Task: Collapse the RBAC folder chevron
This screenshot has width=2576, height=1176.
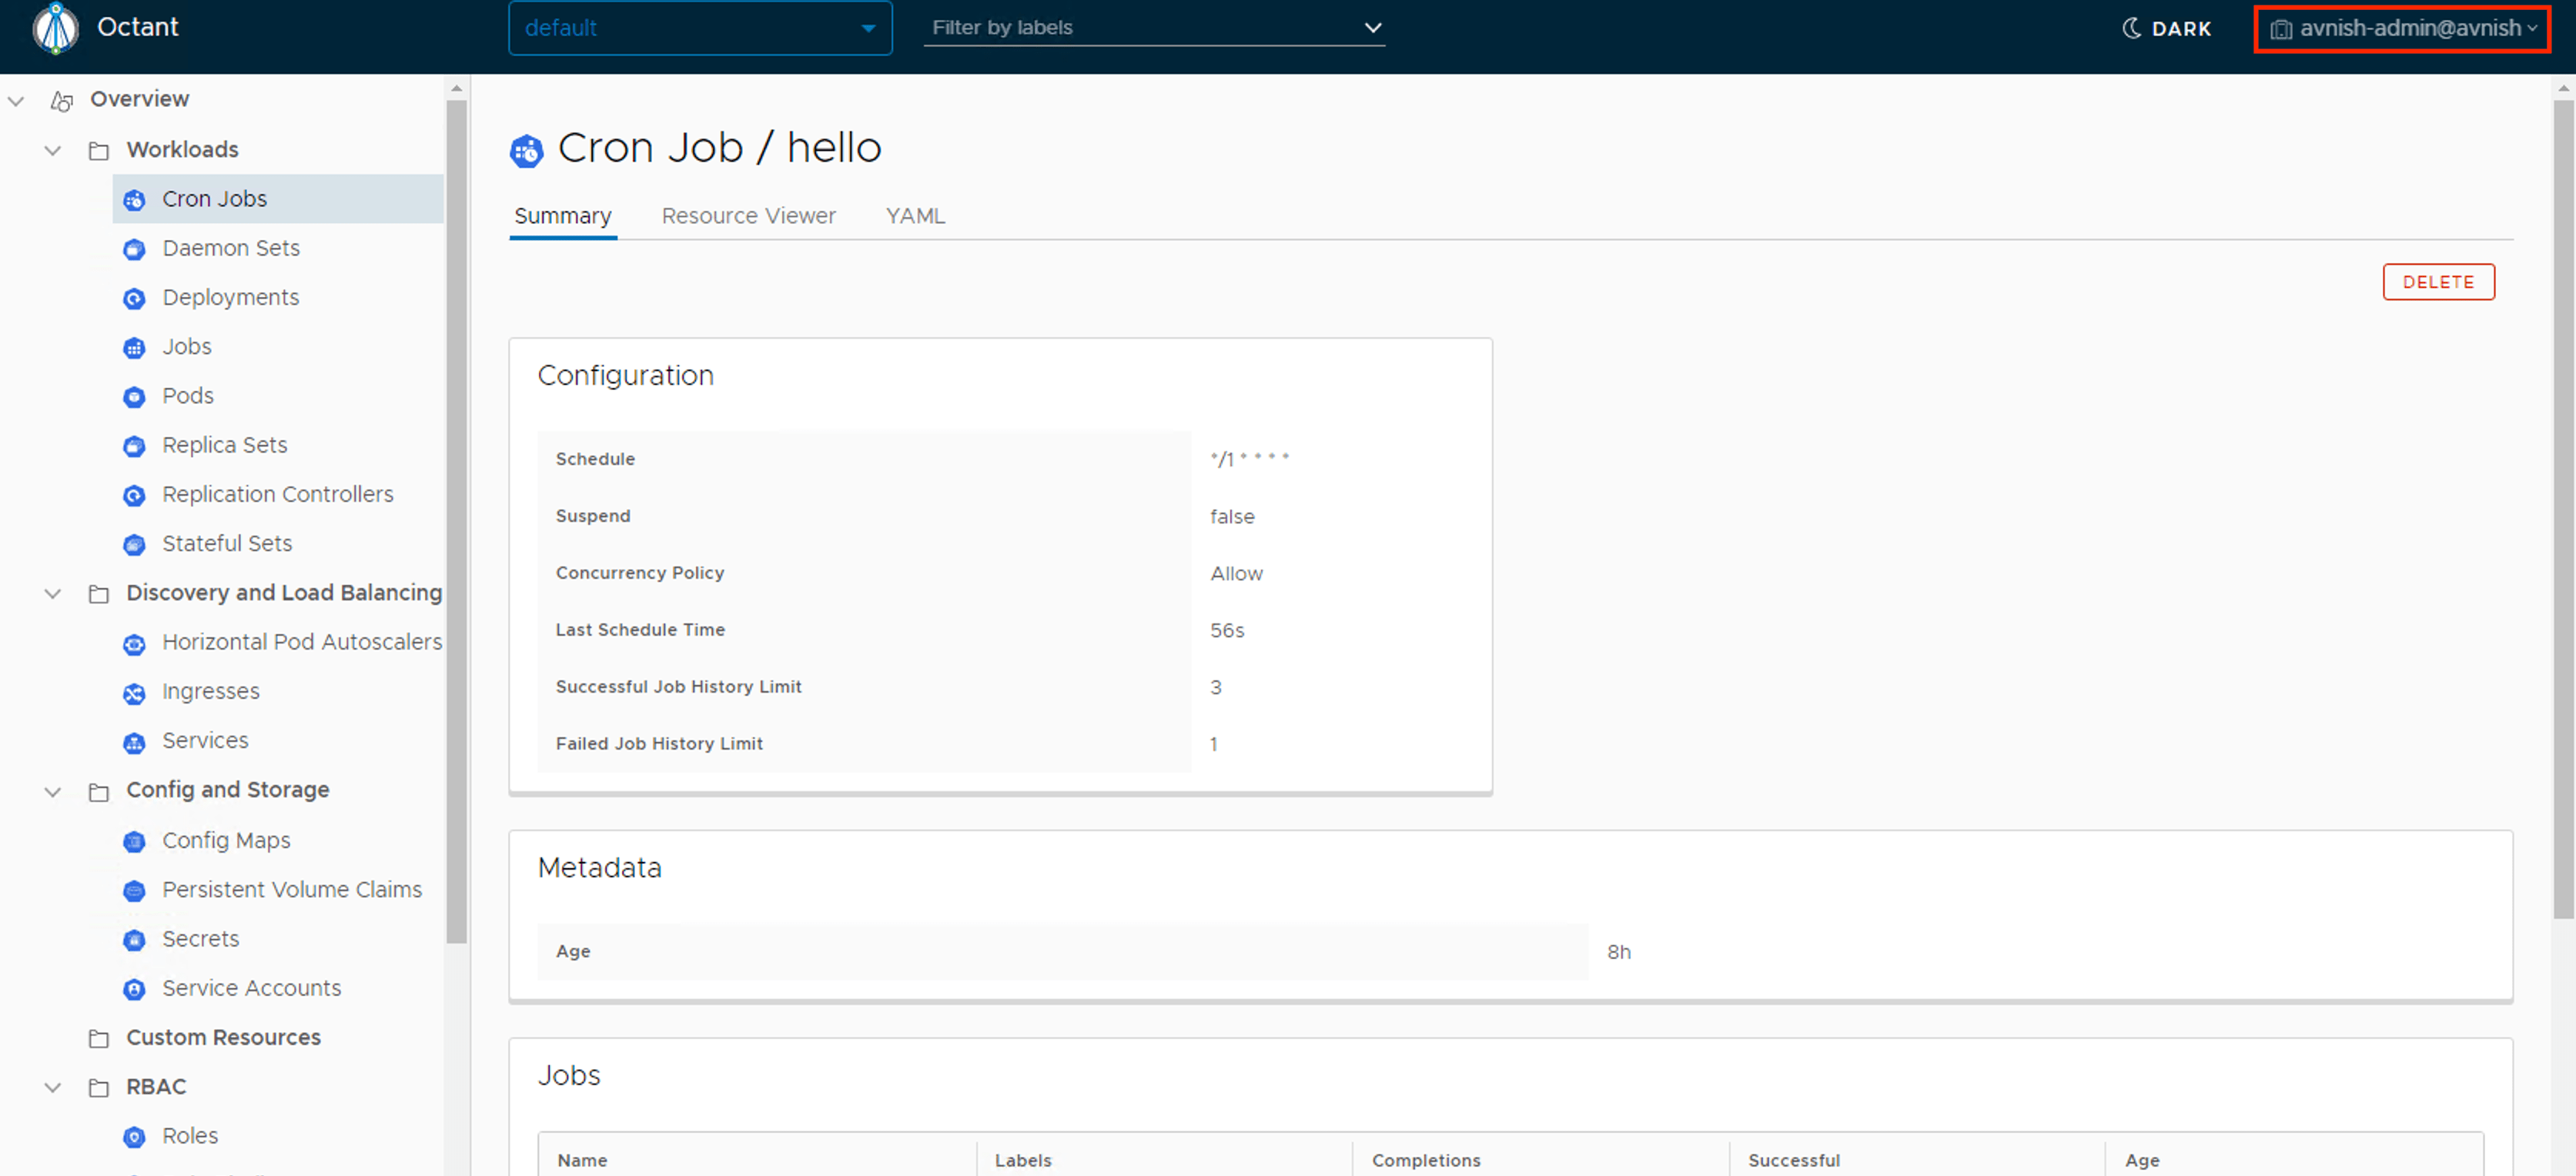Action: coord(53,1087)
